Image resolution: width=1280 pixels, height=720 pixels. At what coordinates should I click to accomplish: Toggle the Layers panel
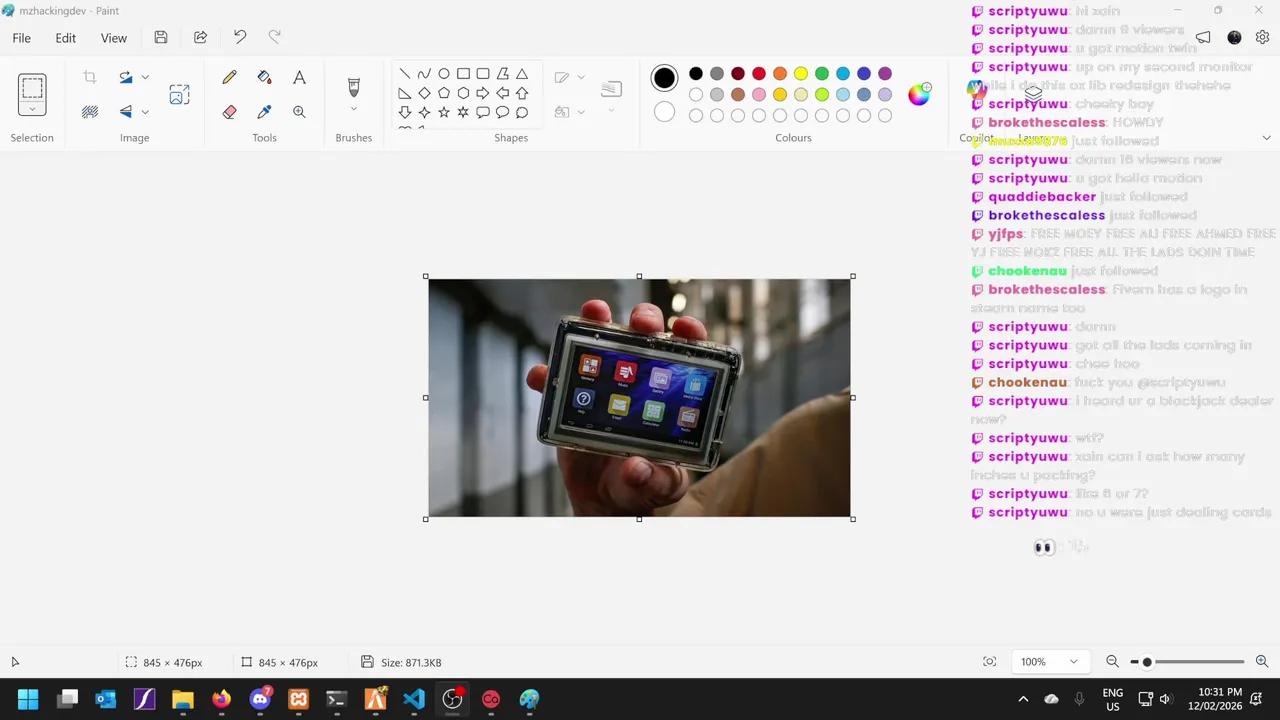(1033, 93)
